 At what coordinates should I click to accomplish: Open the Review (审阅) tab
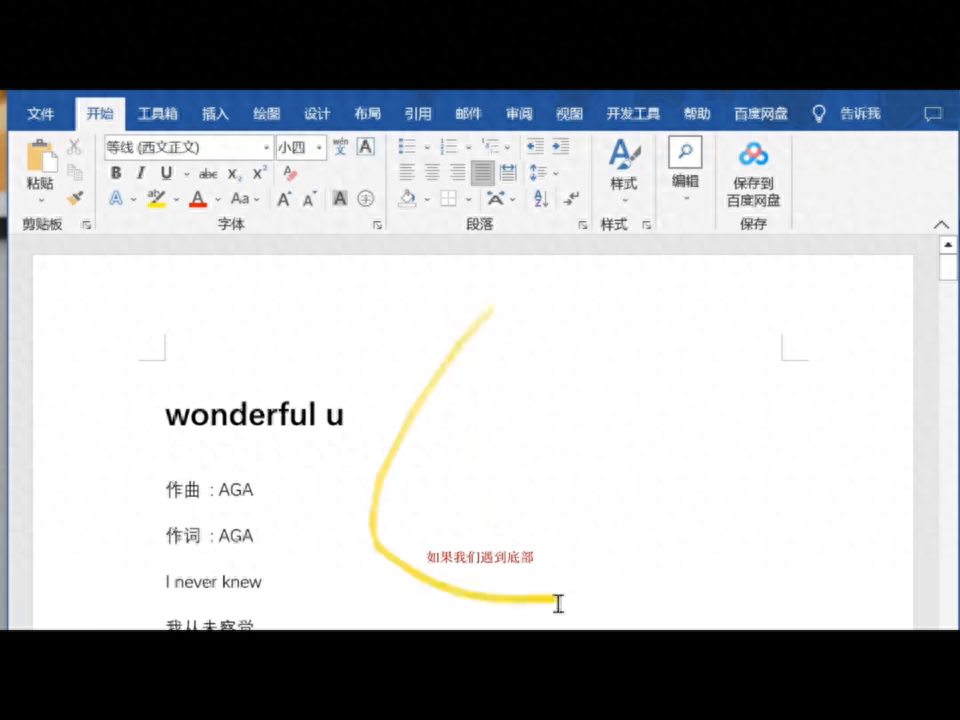[519, 114]
